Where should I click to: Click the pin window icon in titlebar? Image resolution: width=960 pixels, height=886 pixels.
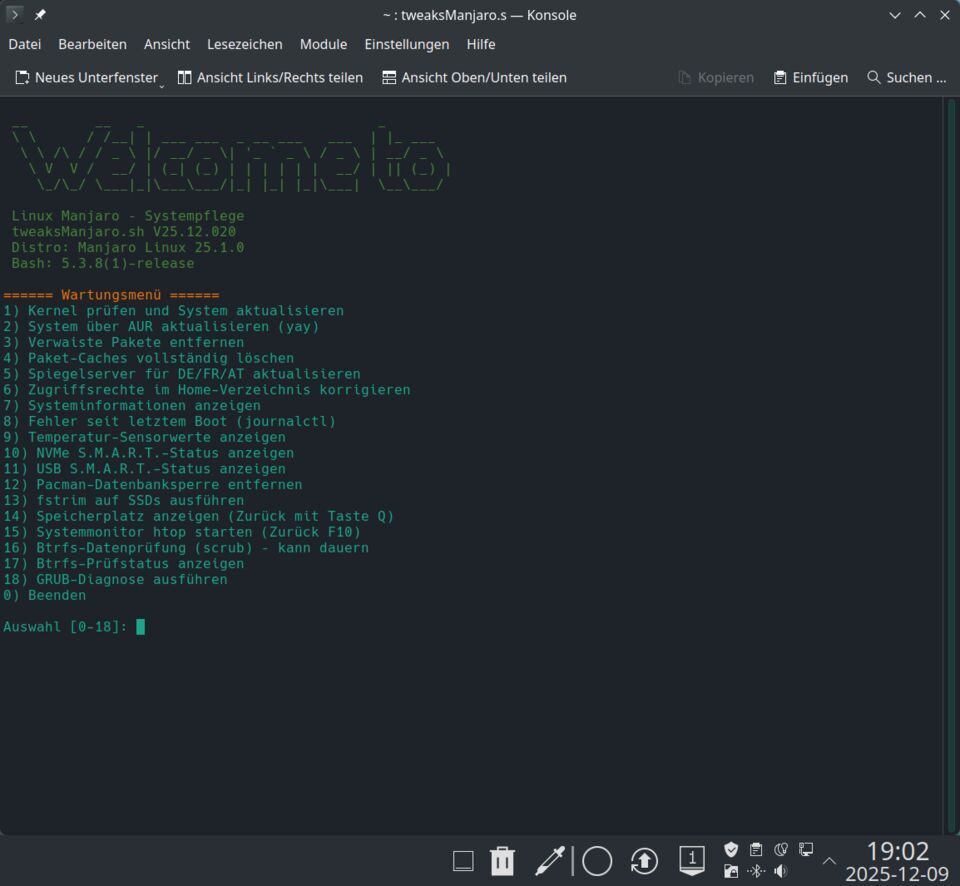point(40,15)
